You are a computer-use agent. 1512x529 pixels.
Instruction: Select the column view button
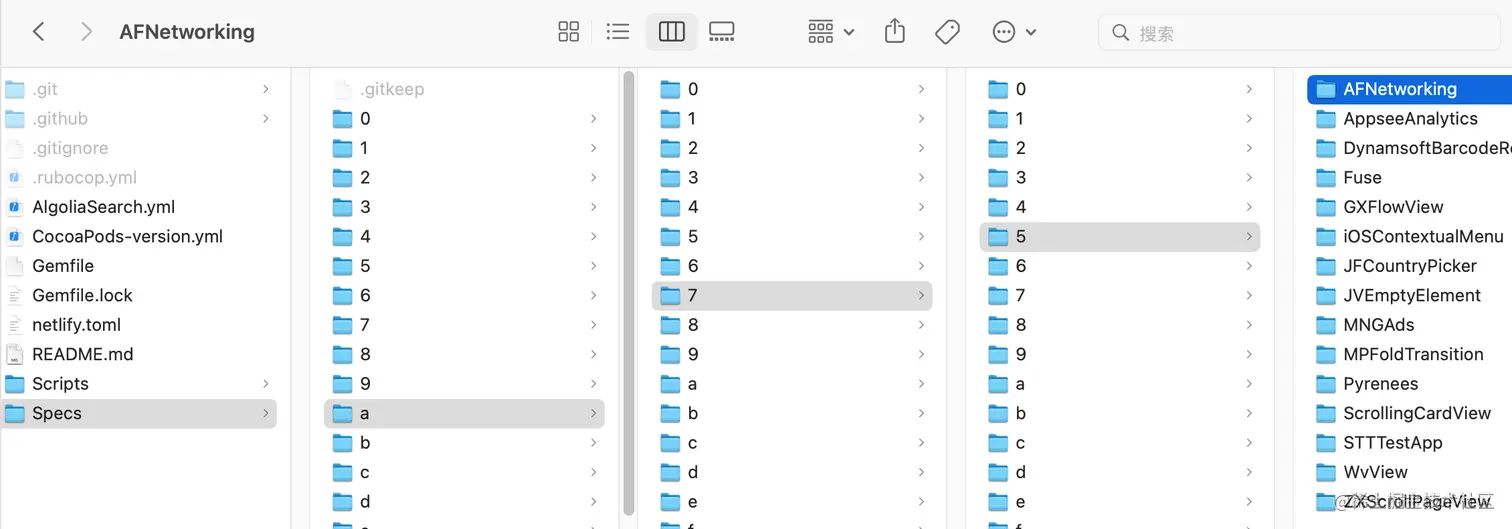coord(671,32)
